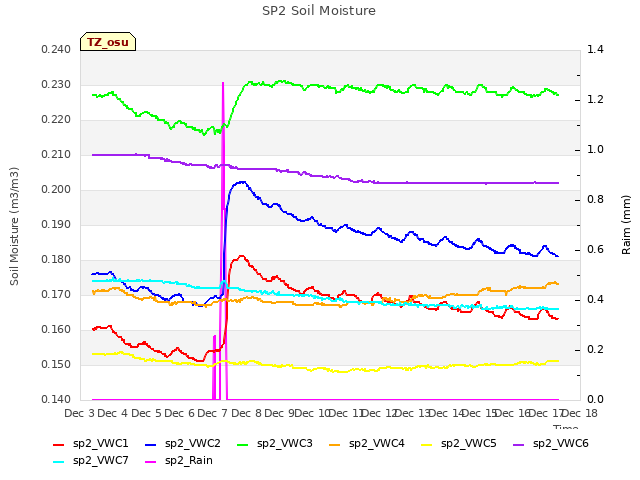Image resolution: width=640 pixels, height=480 pixels.
Task: Click the orange sp2_VWC4 legend swatch
Action: point(335,444)
